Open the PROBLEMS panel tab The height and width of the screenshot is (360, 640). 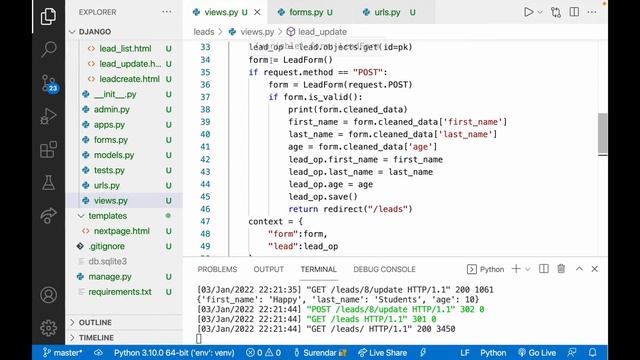pos(217,269)
